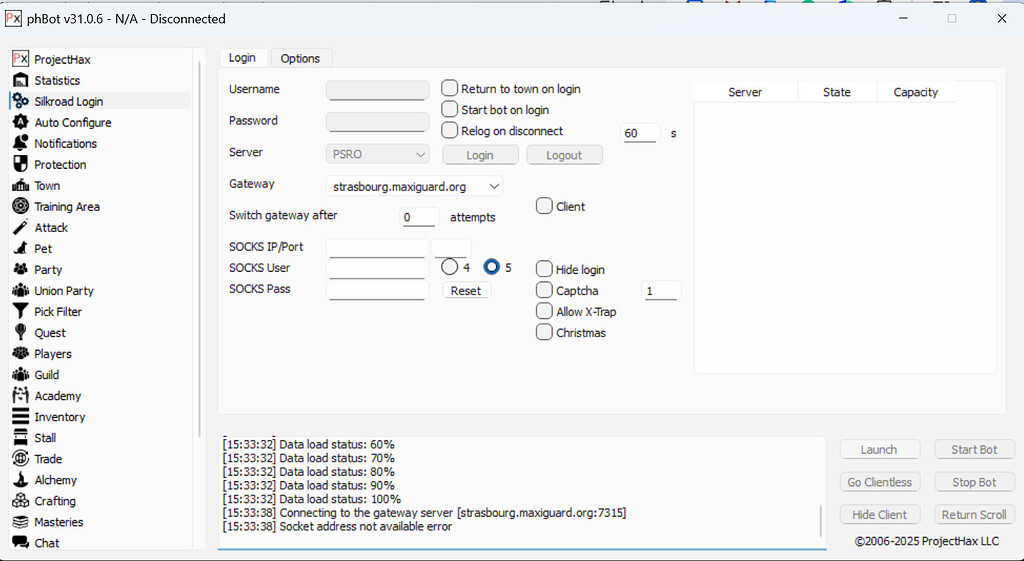The height and width of the screenshot is (561, 1024).
Task: Reset the SOCKS settings
Action: click(466, 291)
